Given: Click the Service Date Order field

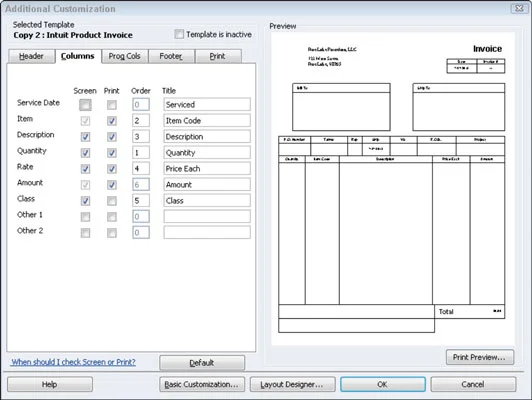Looking at the screenshot, I should [x=141, y=104].
